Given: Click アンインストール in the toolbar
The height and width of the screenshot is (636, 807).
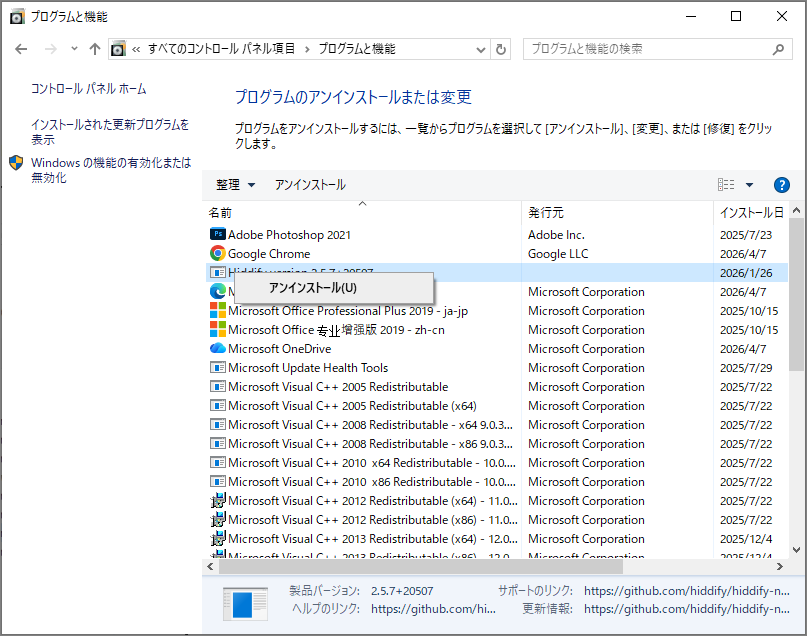Looking at the screenshot, I should 310,185.
